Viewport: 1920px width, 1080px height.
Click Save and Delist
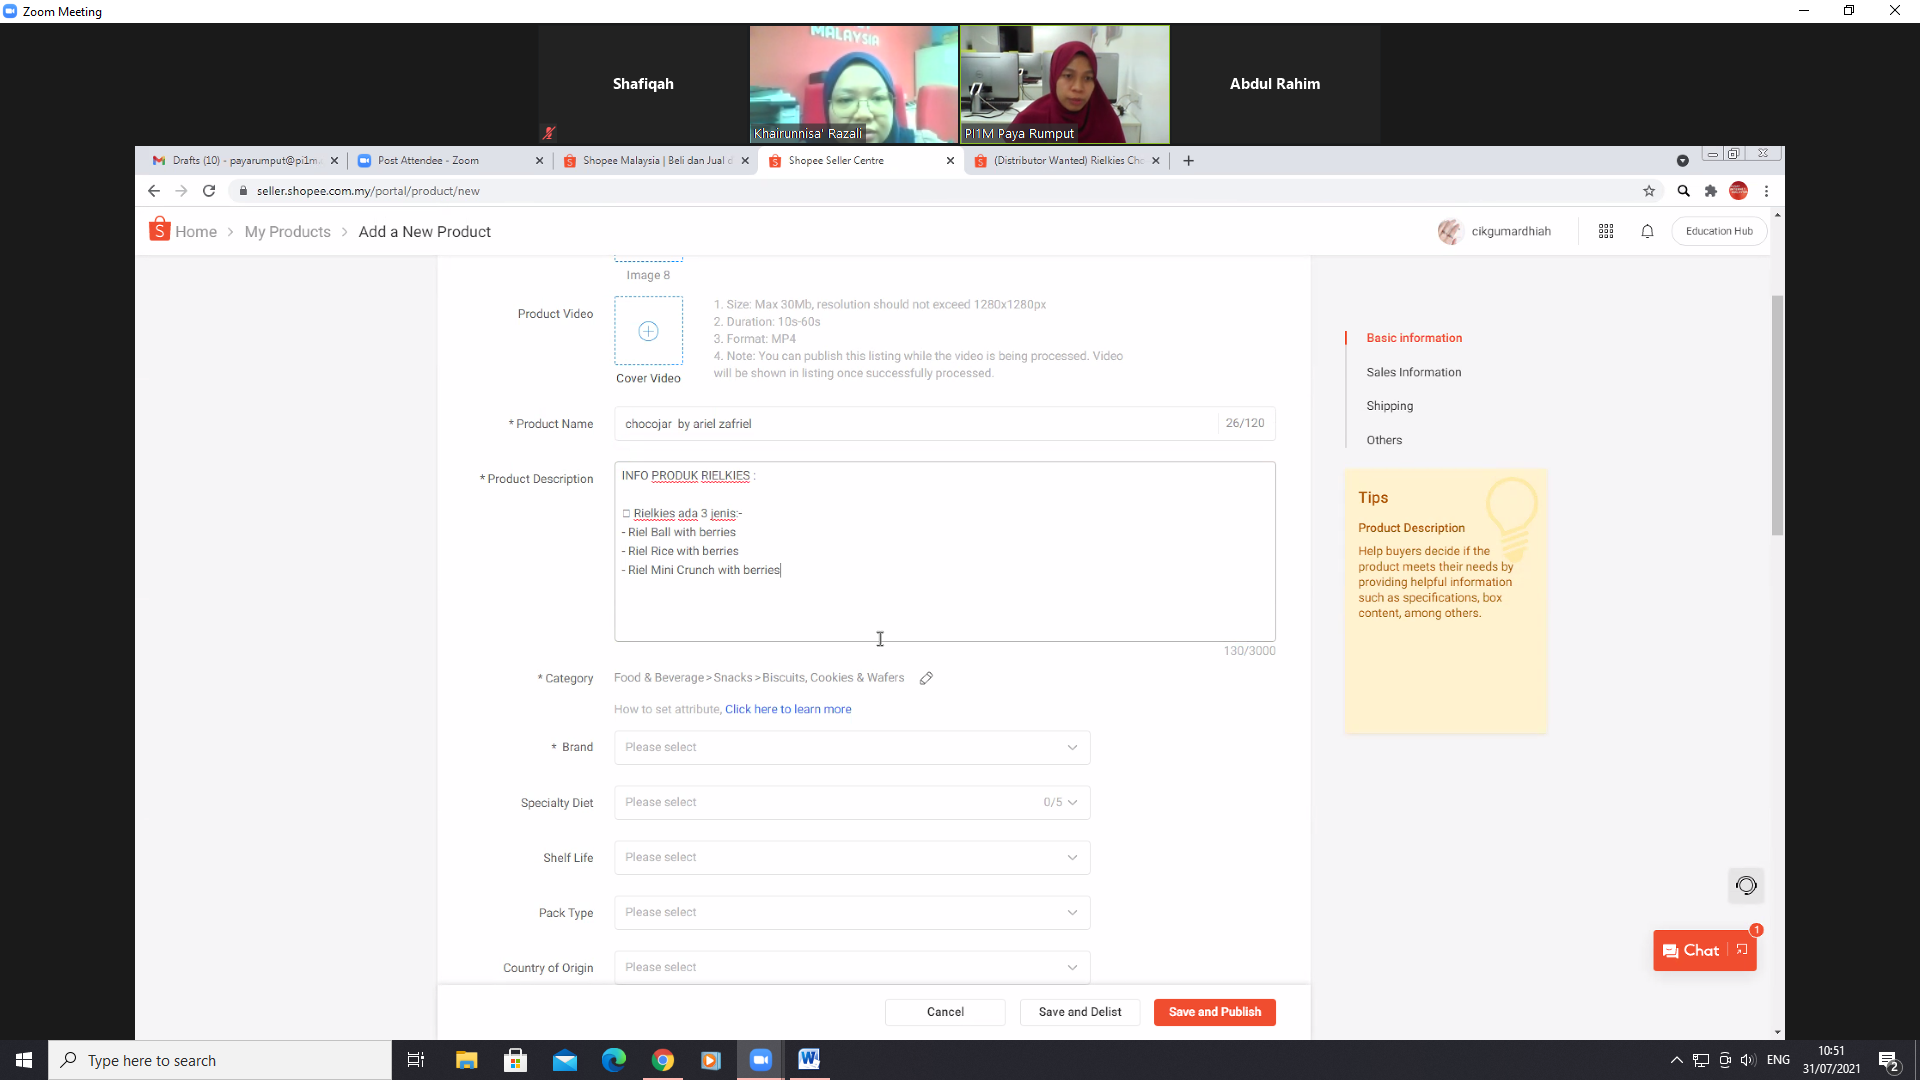1080,1012
